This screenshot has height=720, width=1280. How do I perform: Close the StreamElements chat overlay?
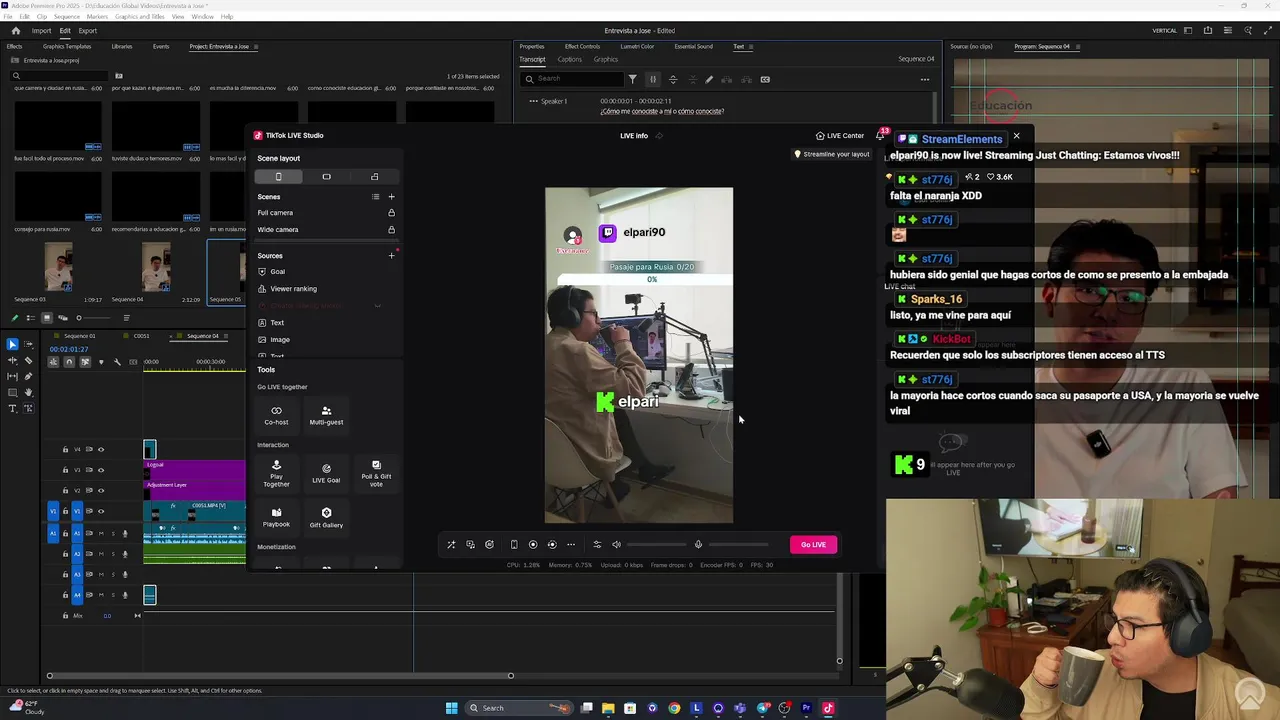(x=1016, y=136)
